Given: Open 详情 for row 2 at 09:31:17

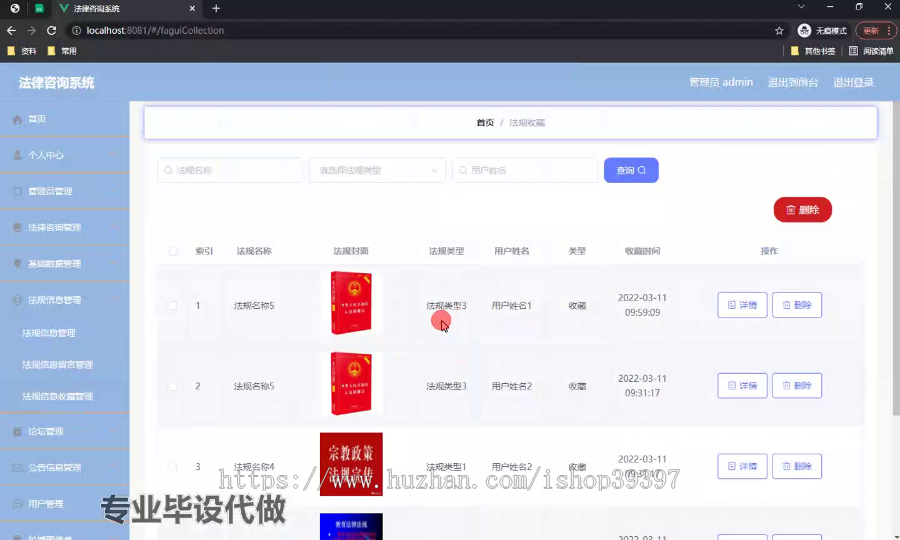Looking at the screenshot, I should (742, 386).
